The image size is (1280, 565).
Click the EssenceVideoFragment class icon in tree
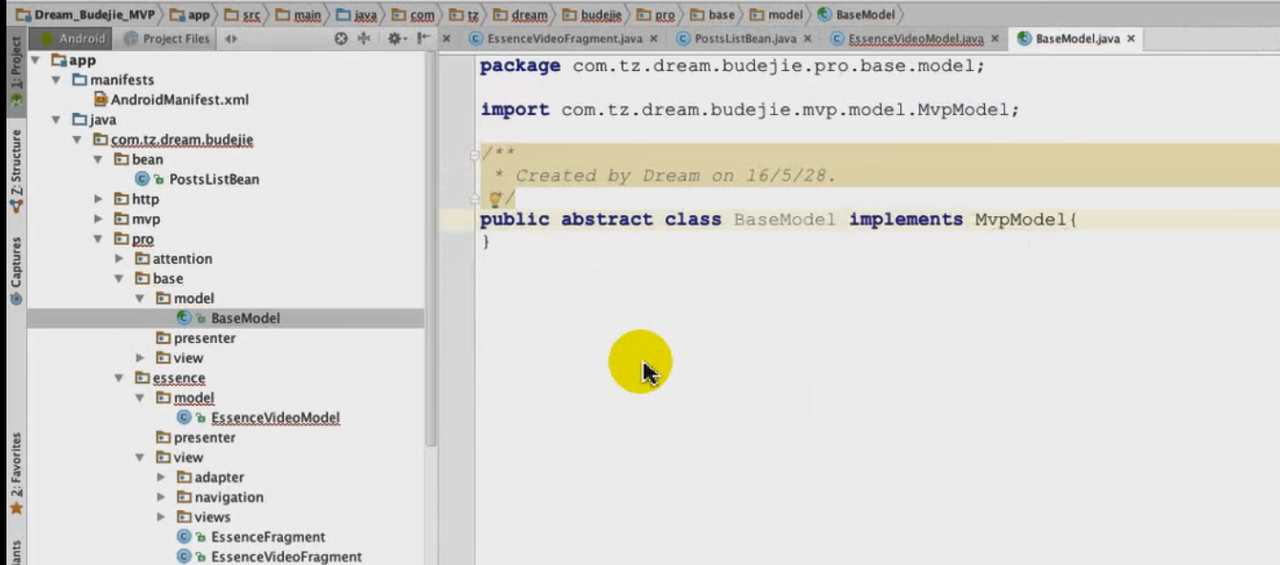click(184, 557)
